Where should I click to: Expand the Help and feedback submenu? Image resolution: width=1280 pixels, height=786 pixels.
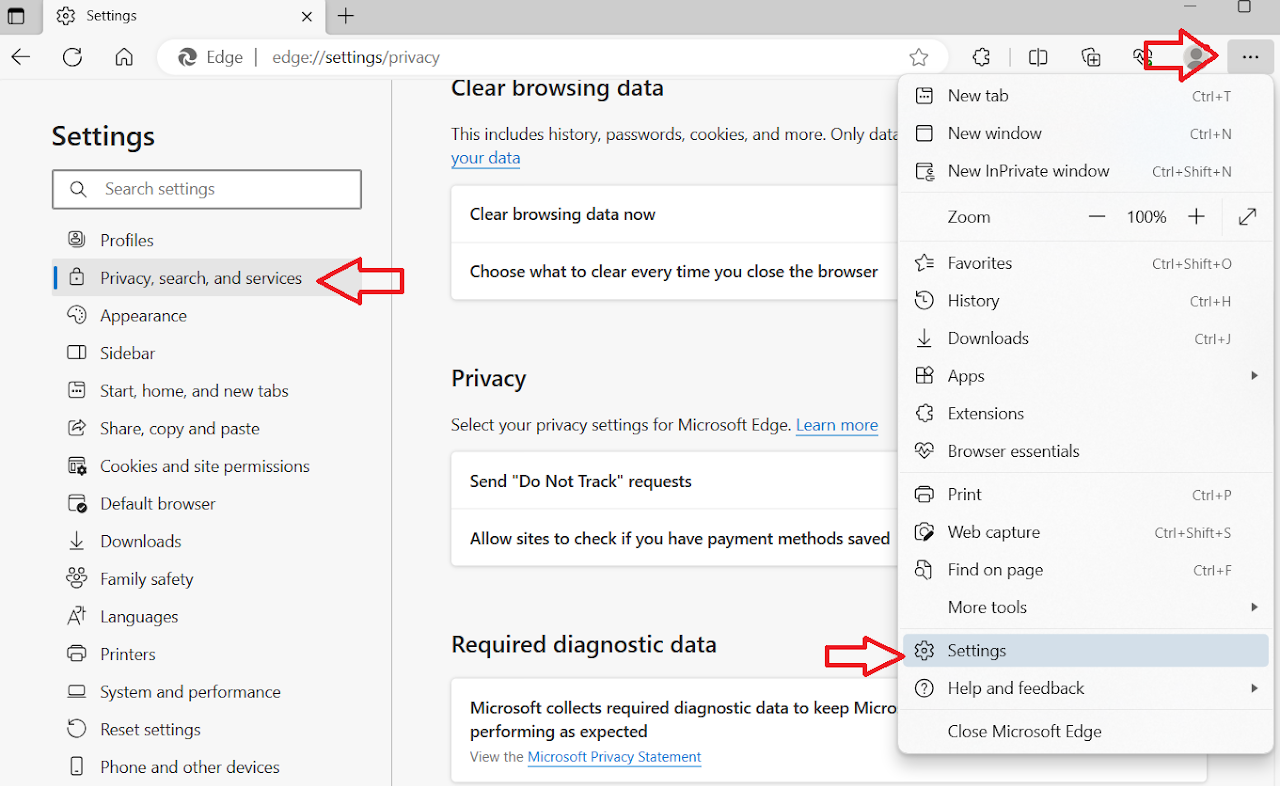click(x=1255, y=688)
